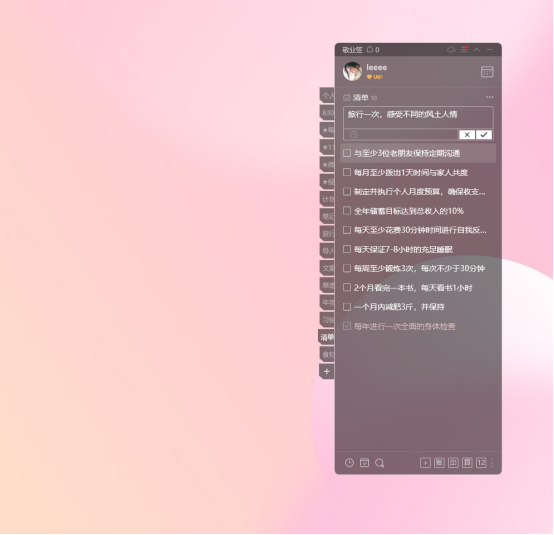The image size is (554, 535).
Task: Open the vertical three-dot more menu
Action: click(492, 463)
